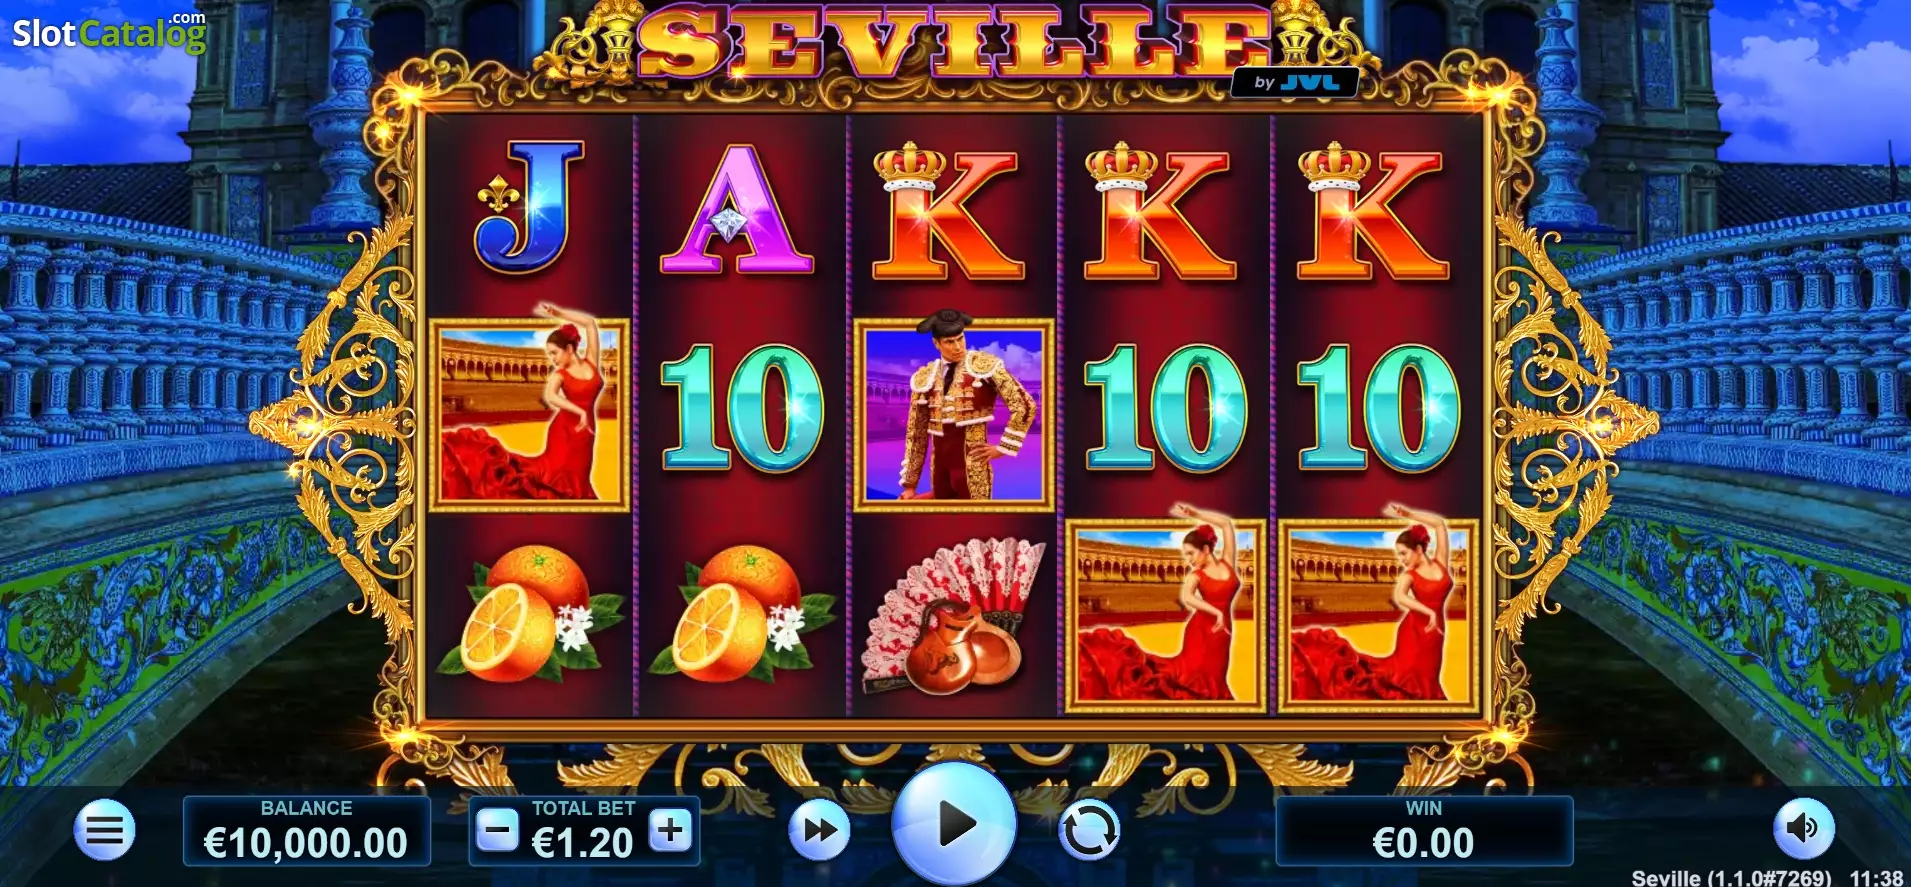
Task: Click the balance display €10,000.00
Action: point(306,831)
